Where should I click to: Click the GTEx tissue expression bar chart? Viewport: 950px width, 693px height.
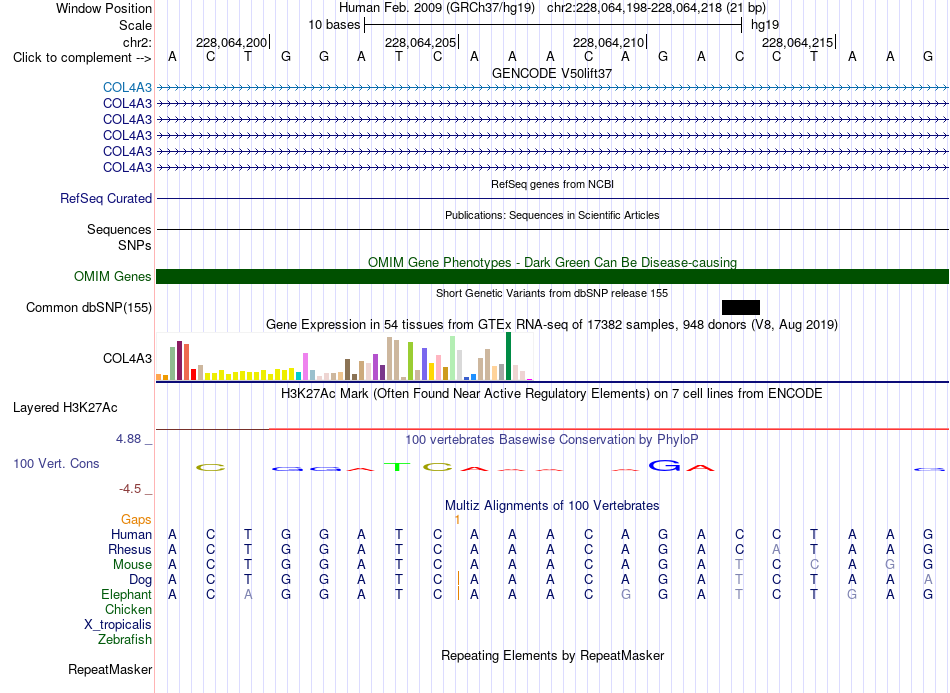pos(344,356)
